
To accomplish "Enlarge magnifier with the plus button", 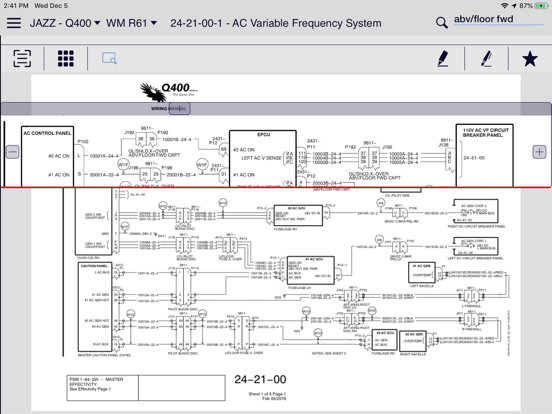I will click(539, 152).
